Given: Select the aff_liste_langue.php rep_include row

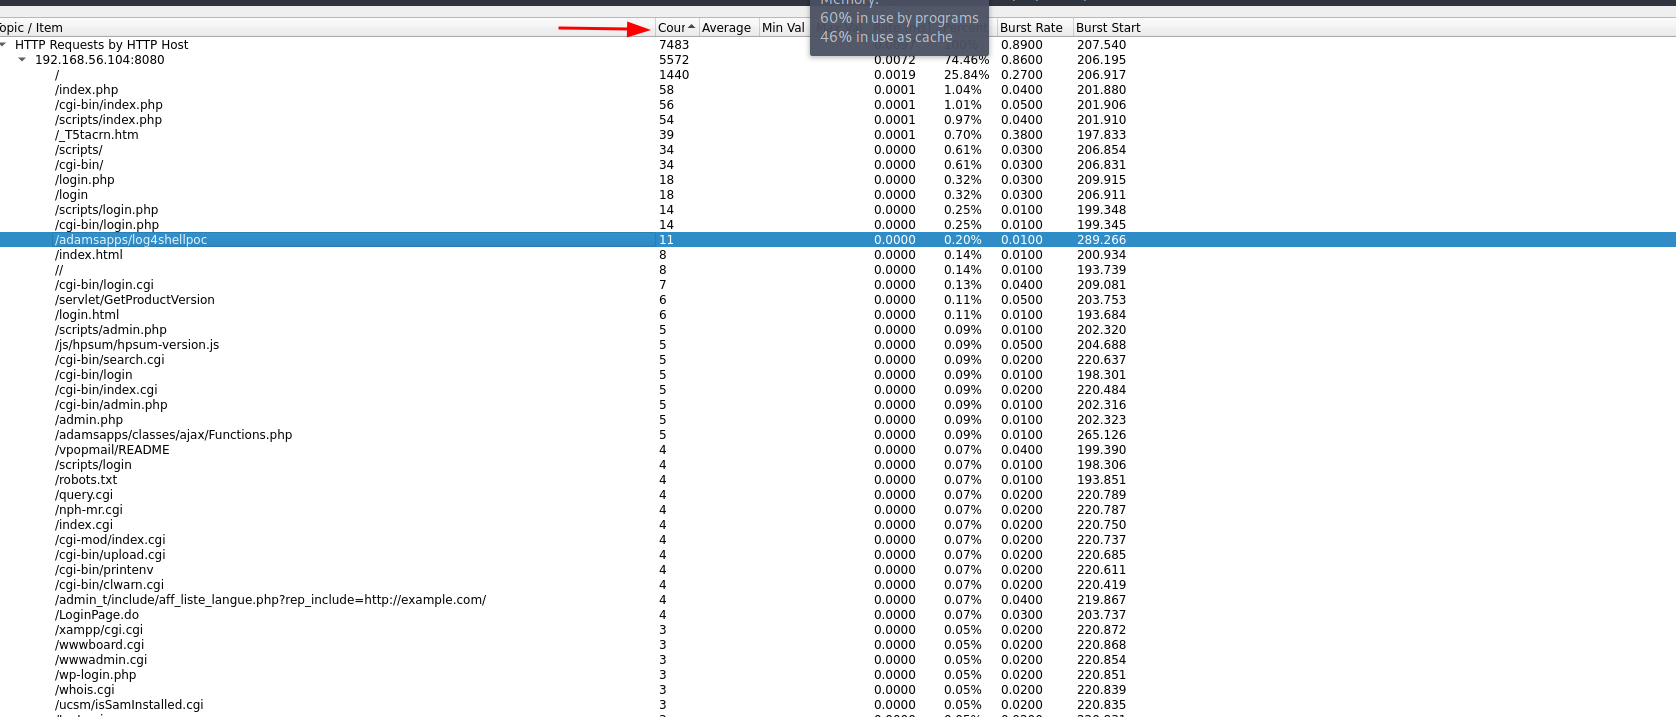Looking at the screenshot, I should point(270,600).
